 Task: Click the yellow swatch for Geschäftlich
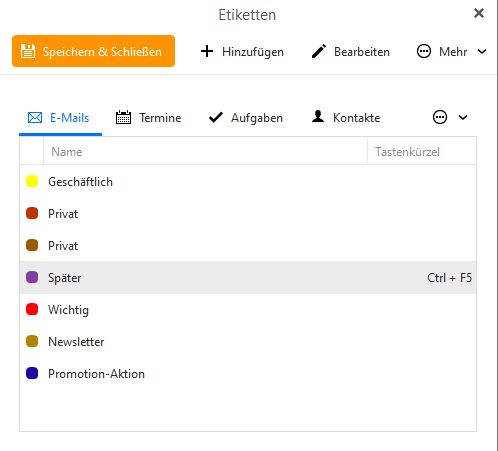32,181
